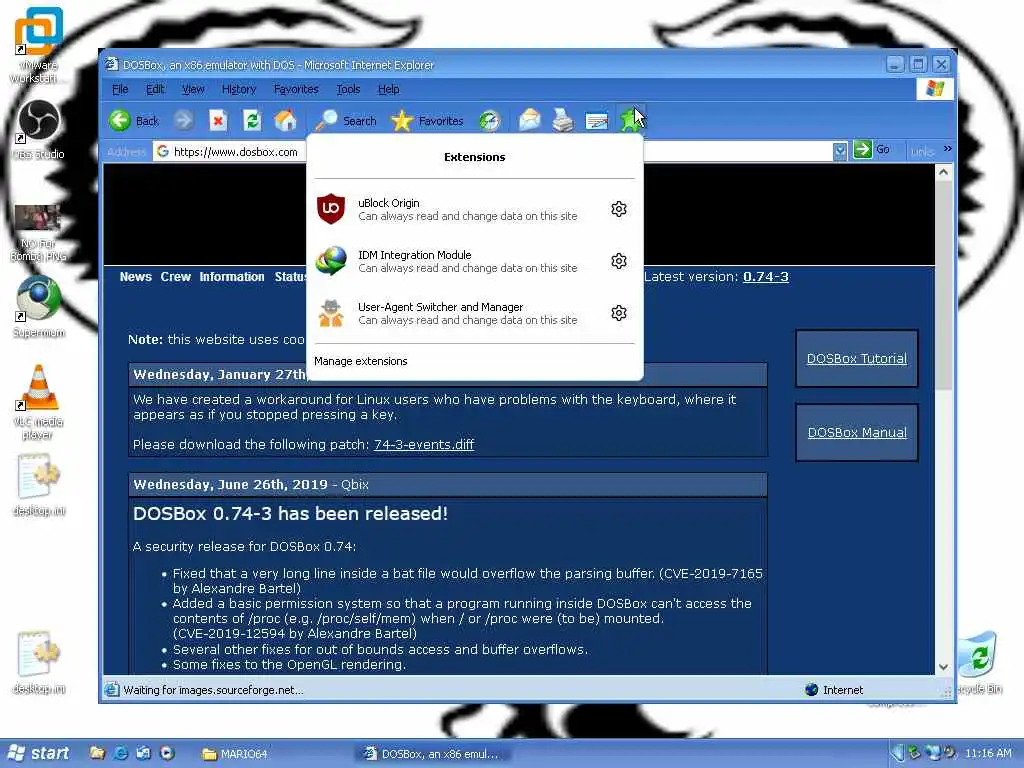The height and width of the screenshot is (768, 1024).
Task: Open the Favorites menu
Action: point(296,89)
